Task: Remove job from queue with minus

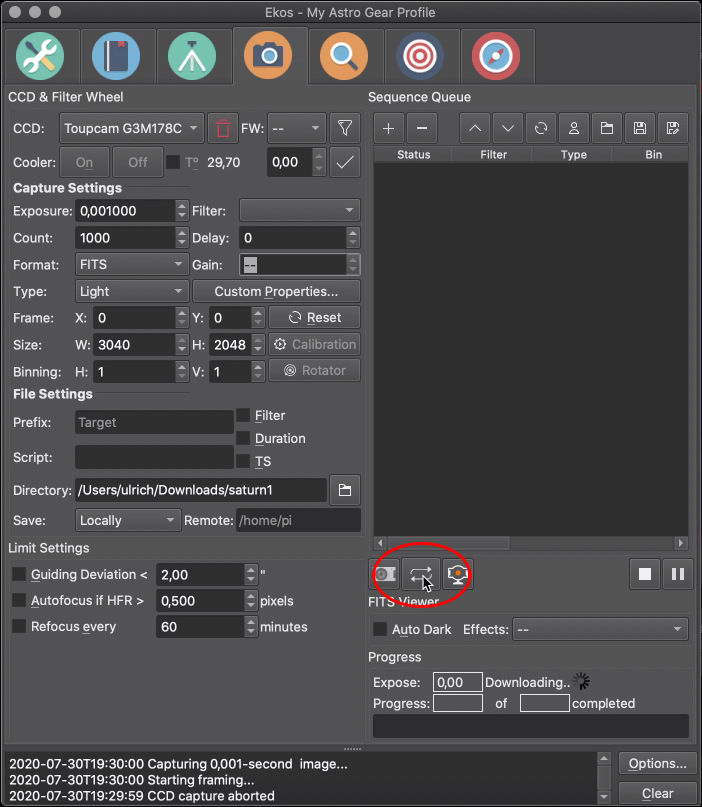Action: [x=422, y=128]
